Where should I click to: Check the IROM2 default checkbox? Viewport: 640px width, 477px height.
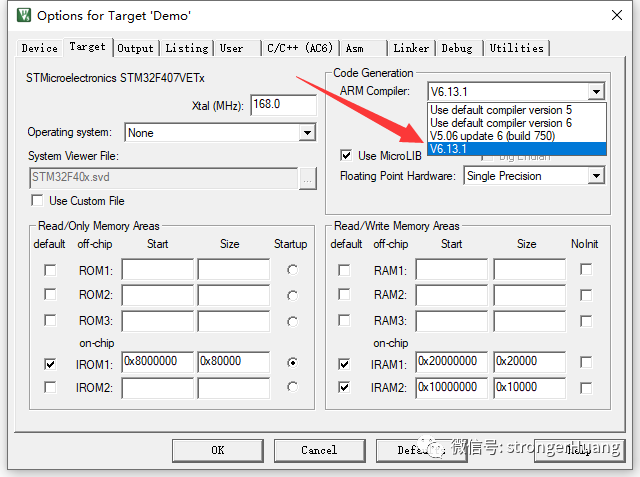(50, 387)
